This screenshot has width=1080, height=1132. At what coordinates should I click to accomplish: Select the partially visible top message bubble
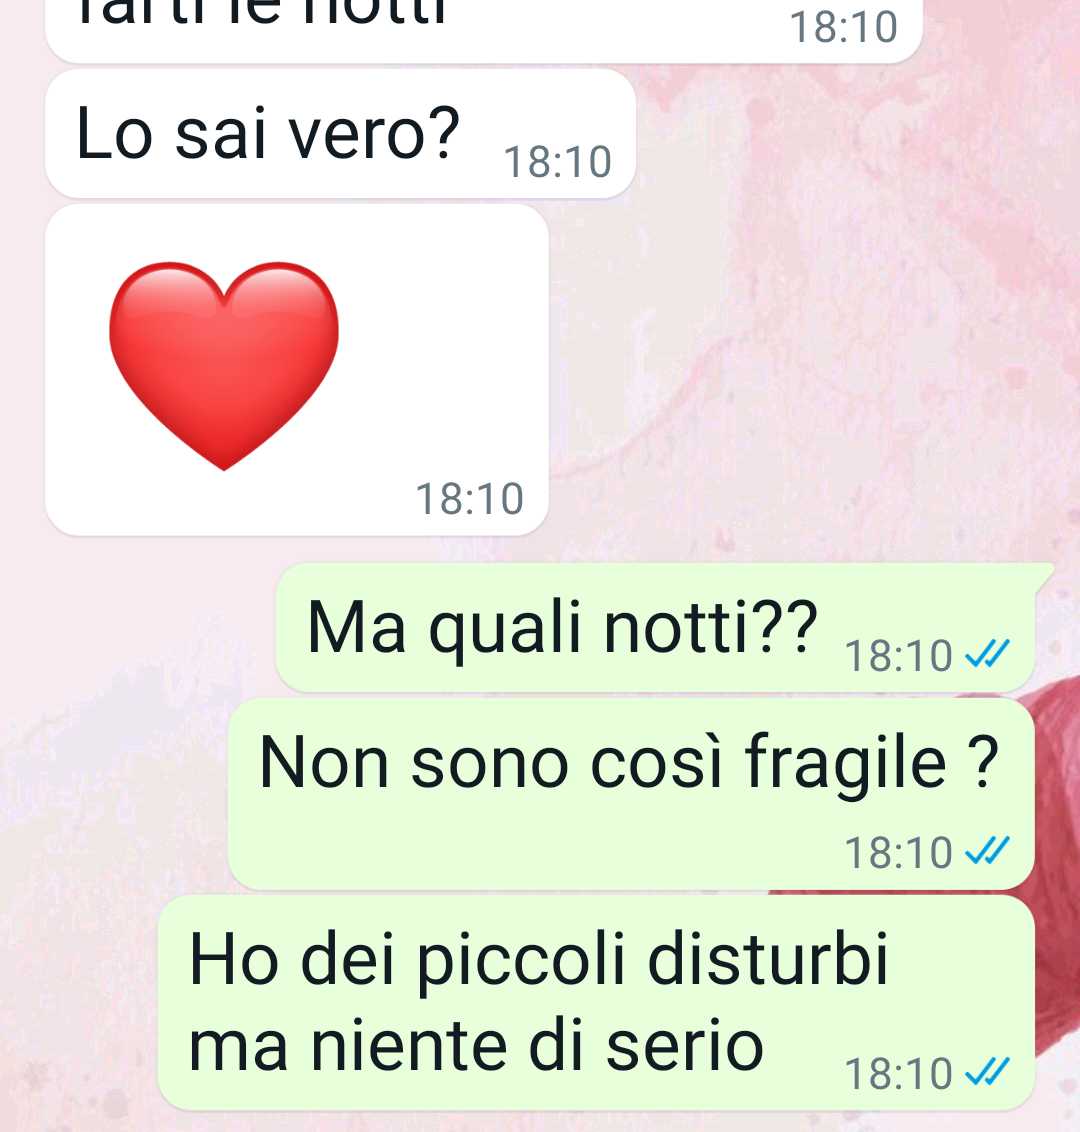click(x=484, y=30)
